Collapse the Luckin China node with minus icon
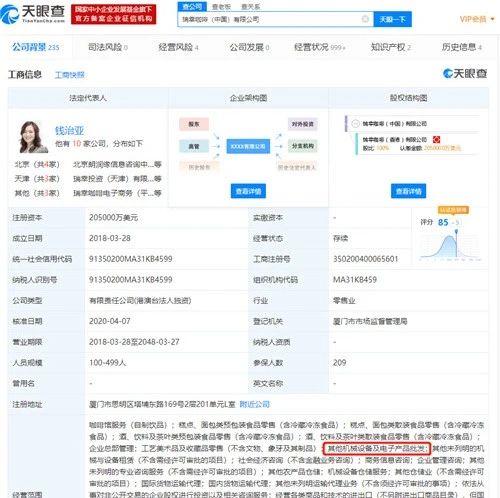Screen dimensions: 500x498 click(x=355, y=124)
